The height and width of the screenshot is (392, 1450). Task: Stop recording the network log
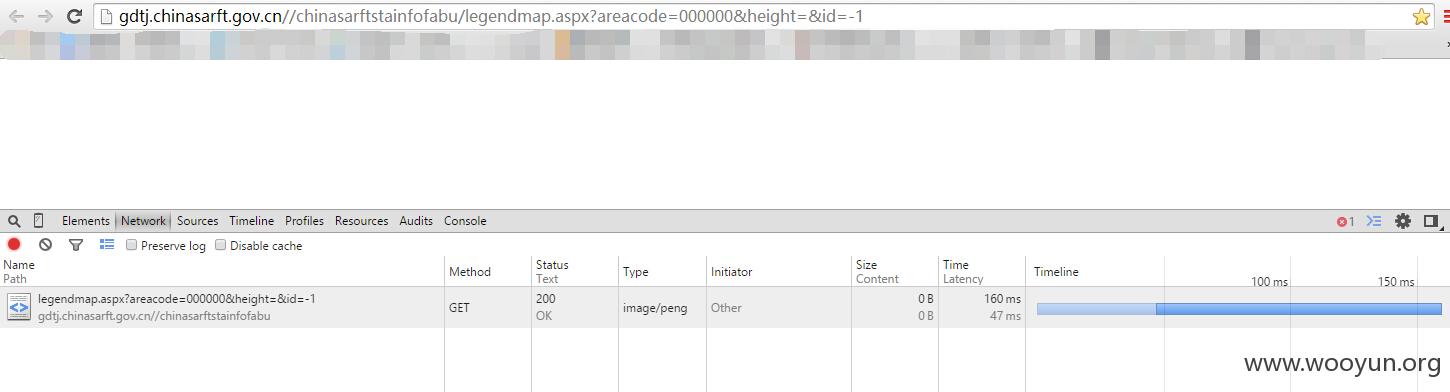[14, 245]
